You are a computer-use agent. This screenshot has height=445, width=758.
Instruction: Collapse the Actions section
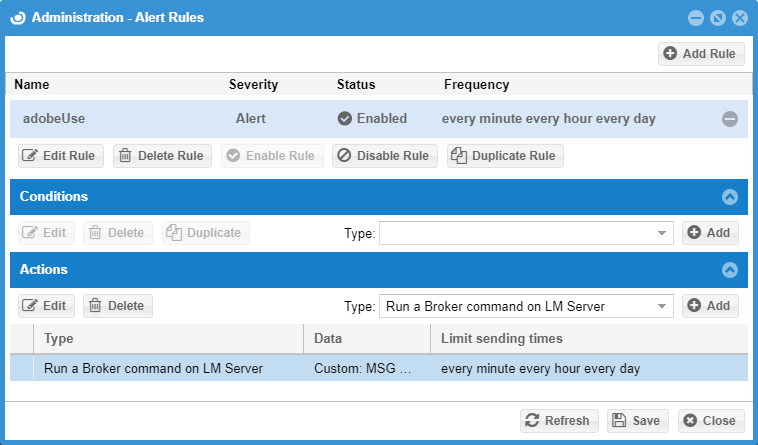730,270
